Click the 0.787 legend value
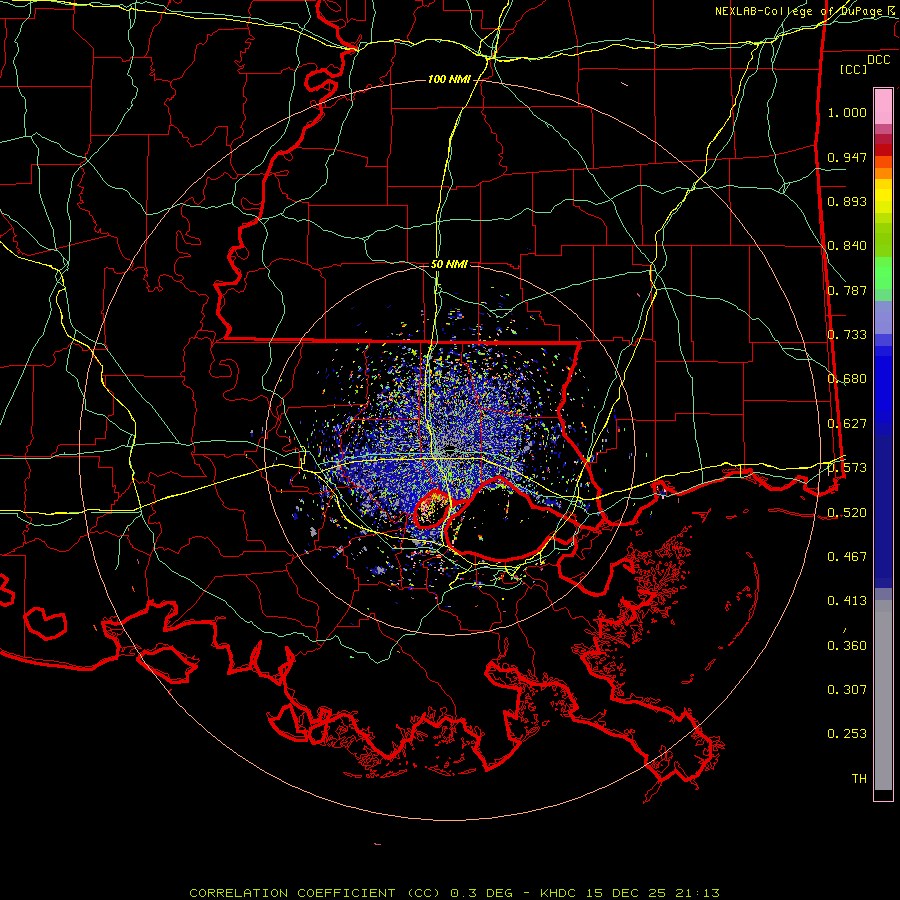 click(847, 290)
